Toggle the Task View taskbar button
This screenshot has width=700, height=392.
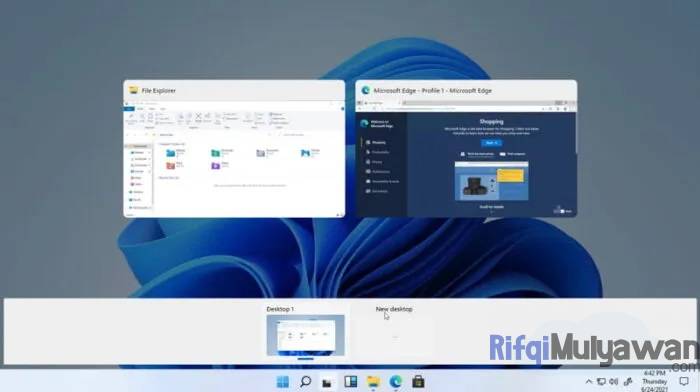(x=327, y=382)
